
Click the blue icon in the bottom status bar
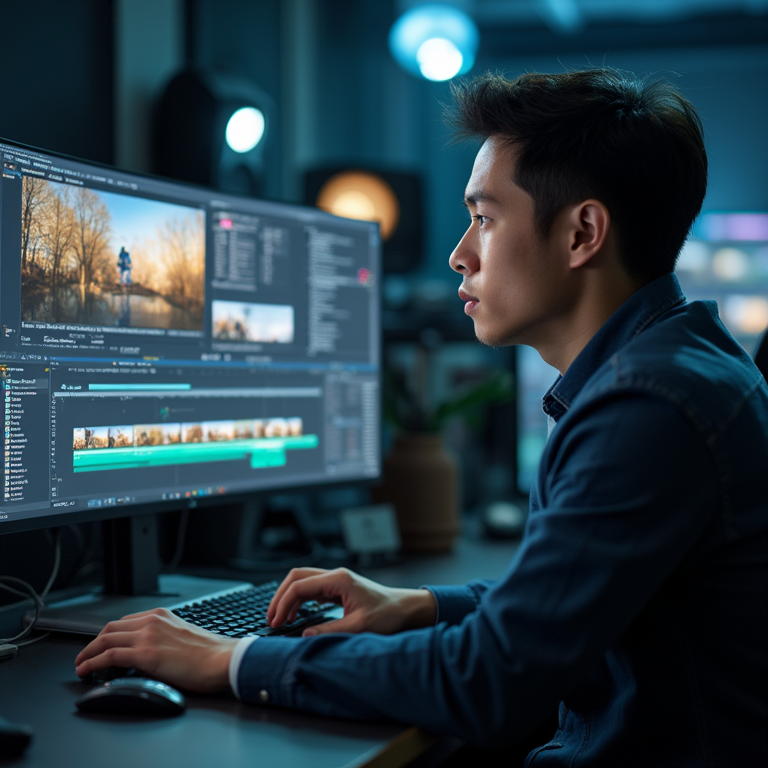92,503
